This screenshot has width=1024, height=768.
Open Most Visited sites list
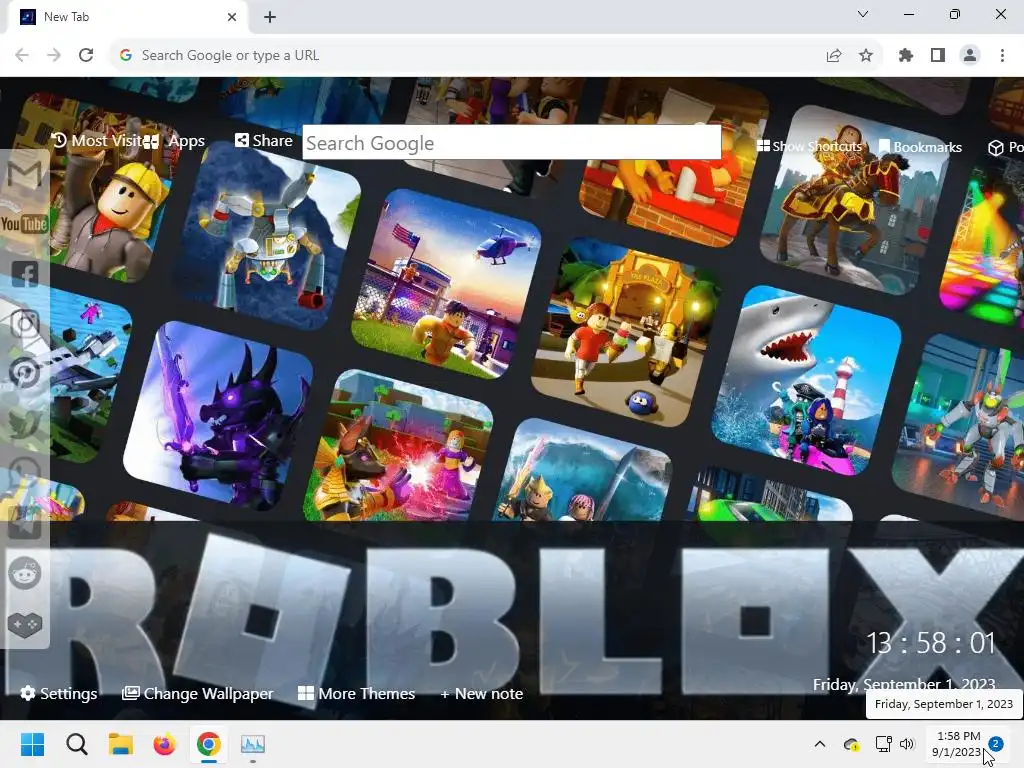coord(97,140)
